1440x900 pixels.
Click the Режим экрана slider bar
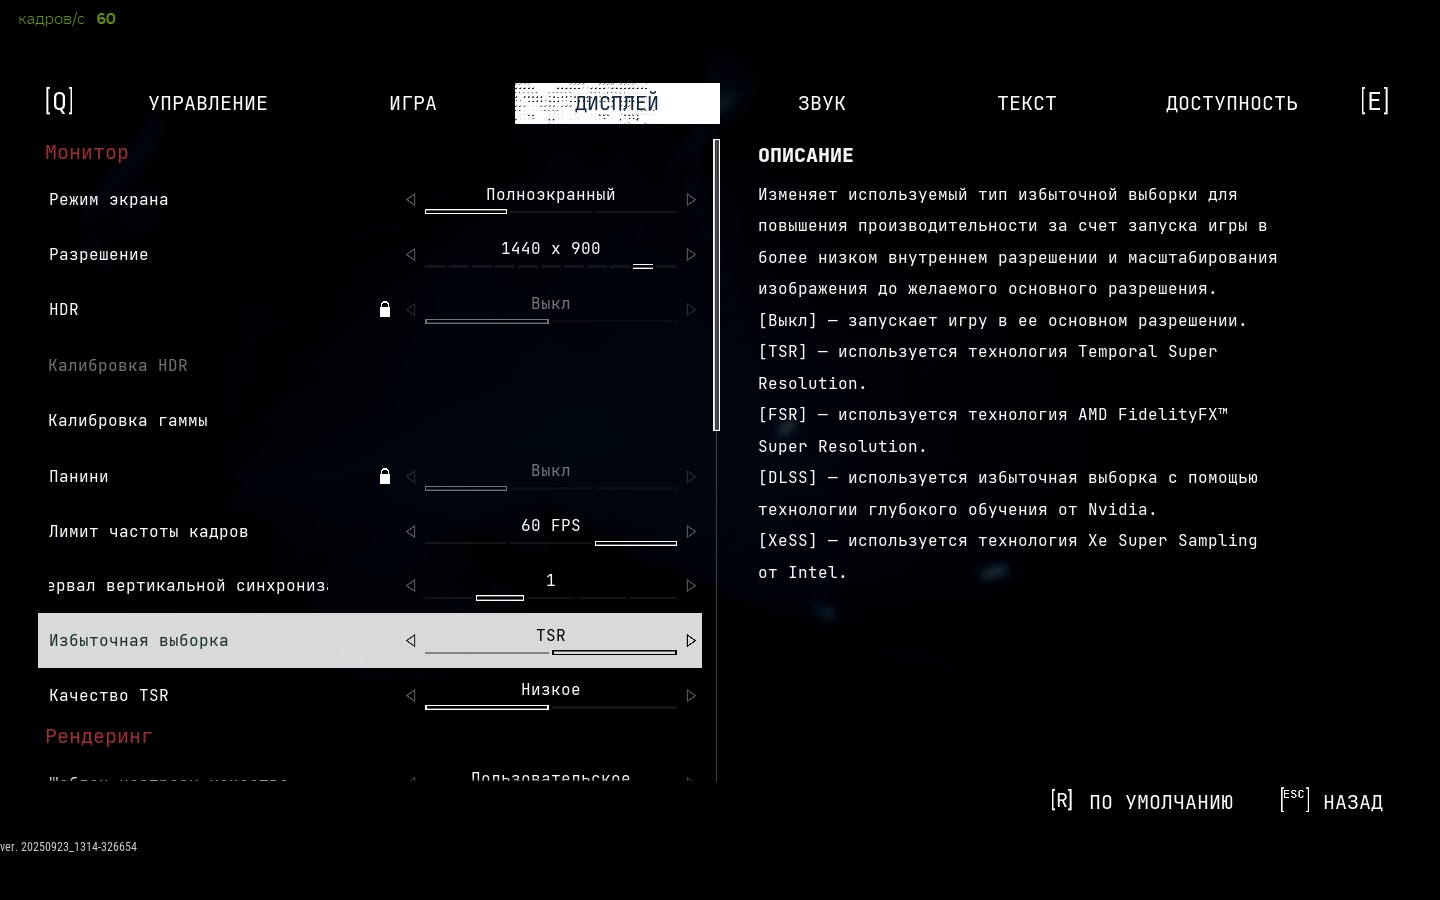click(551, 211)
